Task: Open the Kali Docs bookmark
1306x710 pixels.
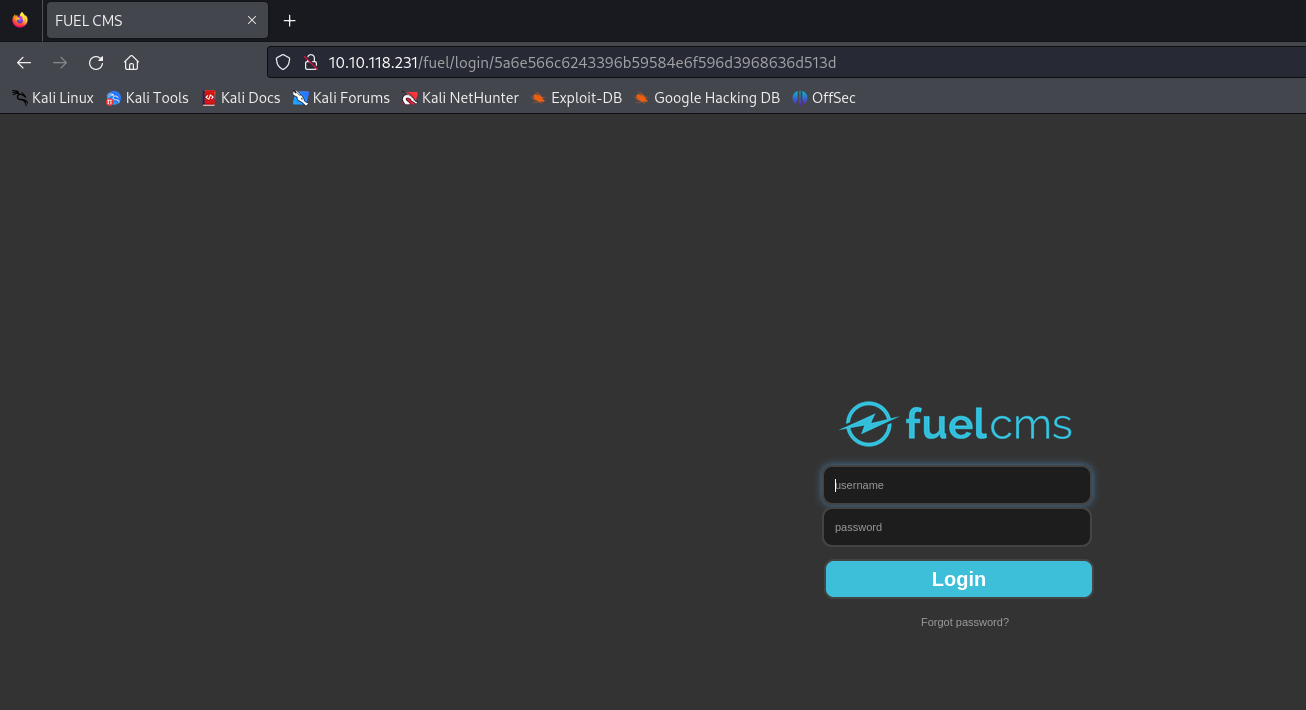Action: pos(241,98)
